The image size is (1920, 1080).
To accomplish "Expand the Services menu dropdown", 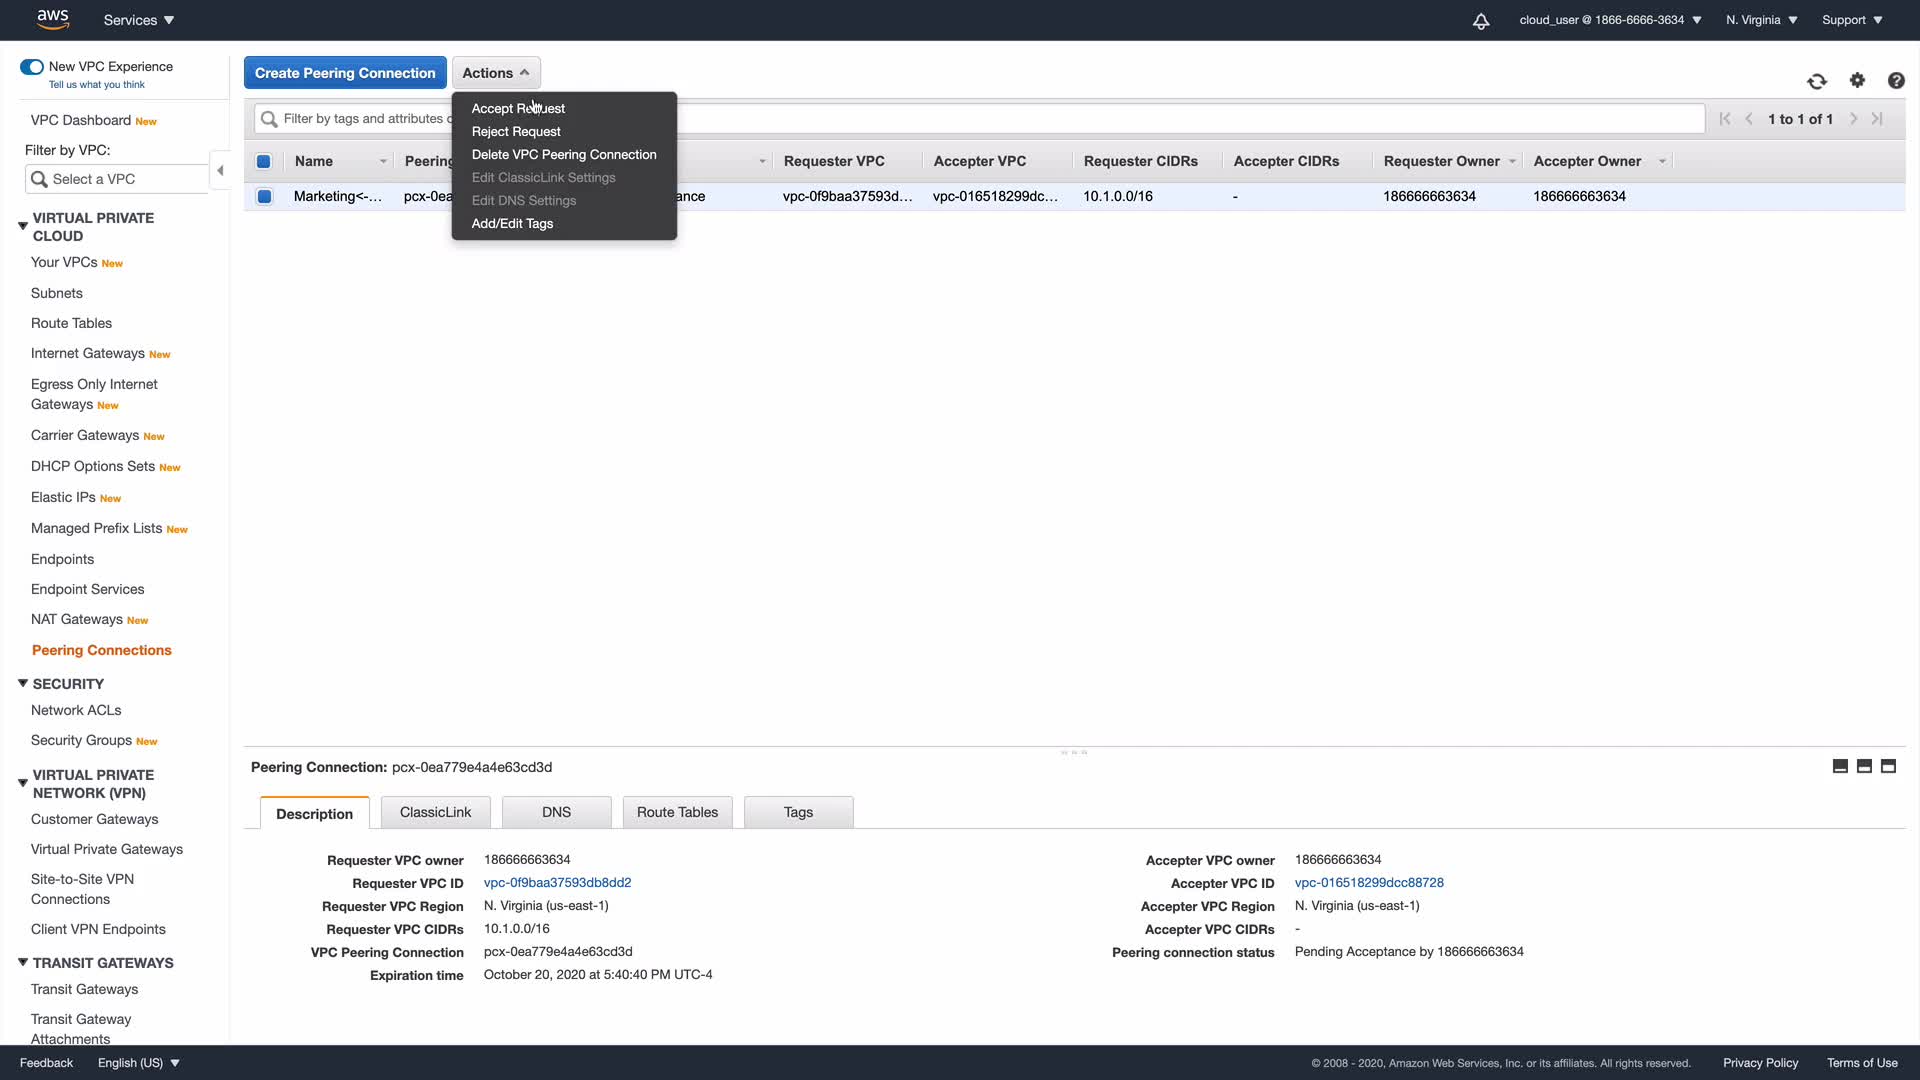I will 139,20.
